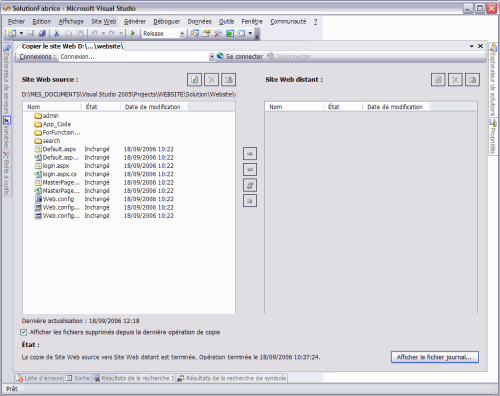500x396 pixels.
Task: Click the Se connecter globe icon
Action: 220,56
